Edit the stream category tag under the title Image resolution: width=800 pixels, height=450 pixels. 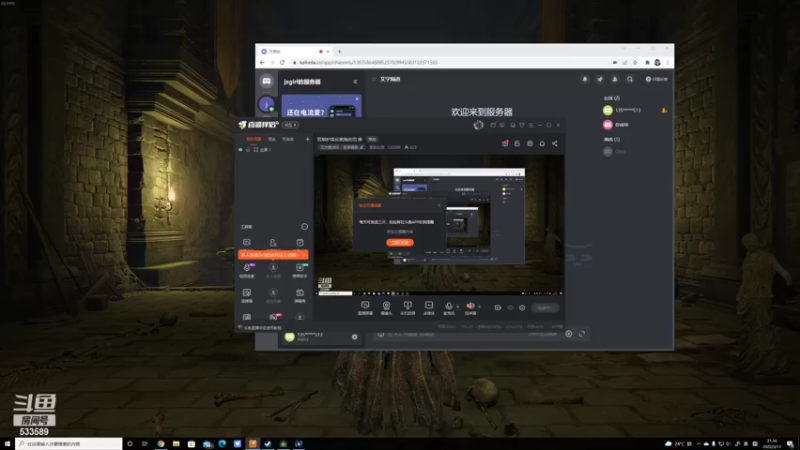341,147
